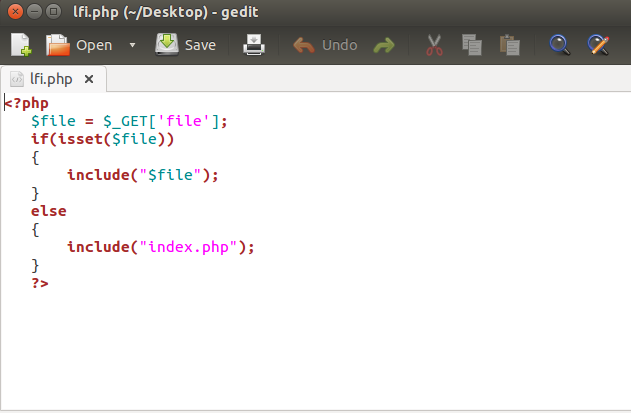Click the "?>" closing tag
The height and width of the screenshot is (413, 631).
[40, 283]
